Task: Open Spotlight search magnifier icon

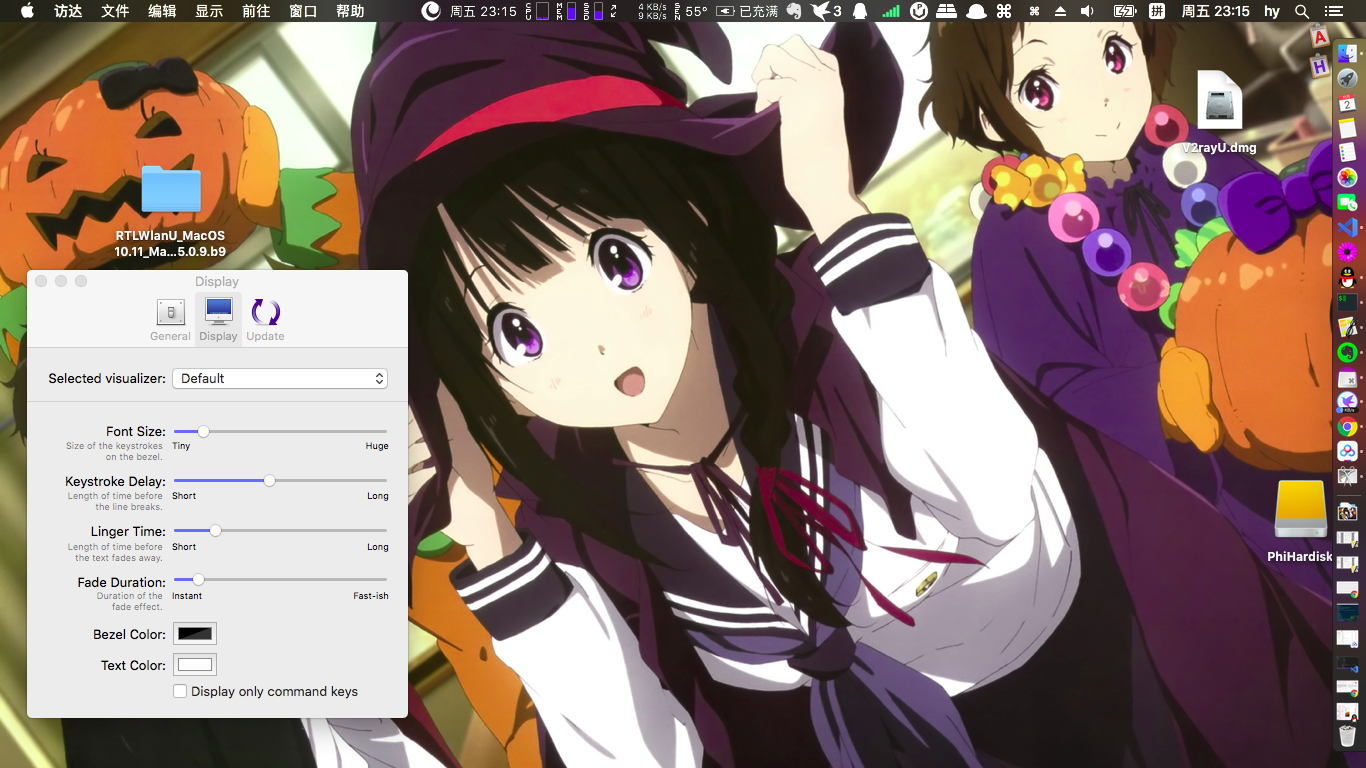Action: coord(1302,11)
